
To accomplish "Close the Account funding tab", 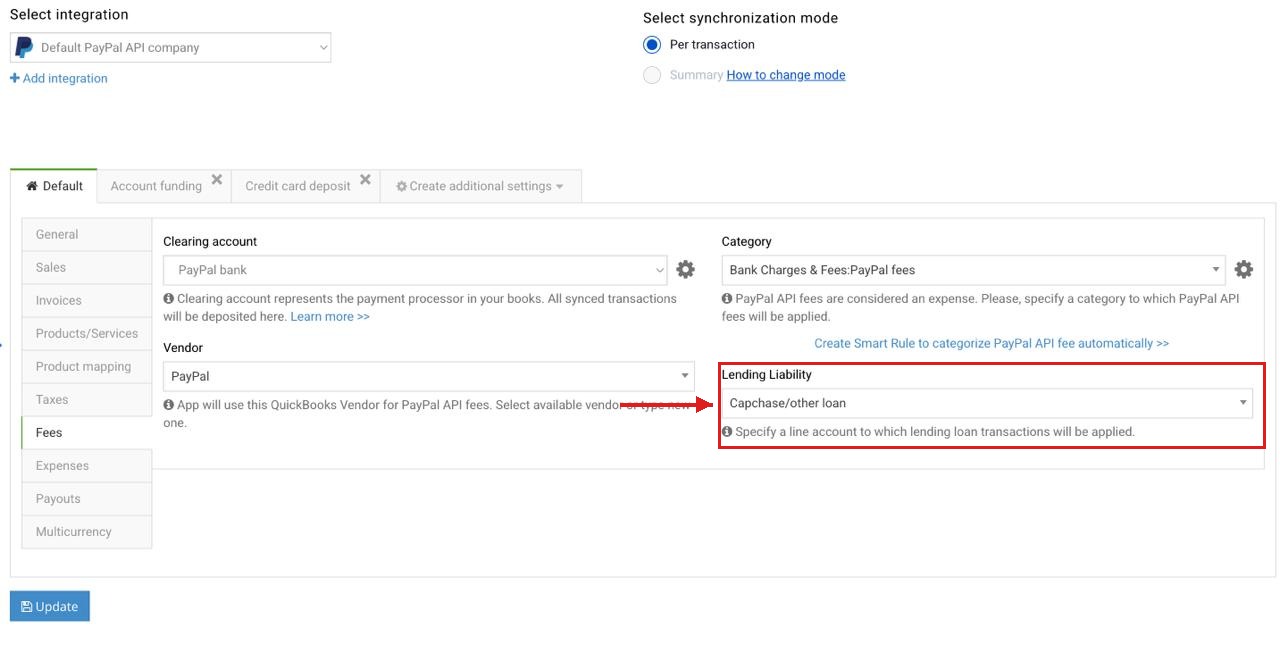I will (x=216, y=180).
